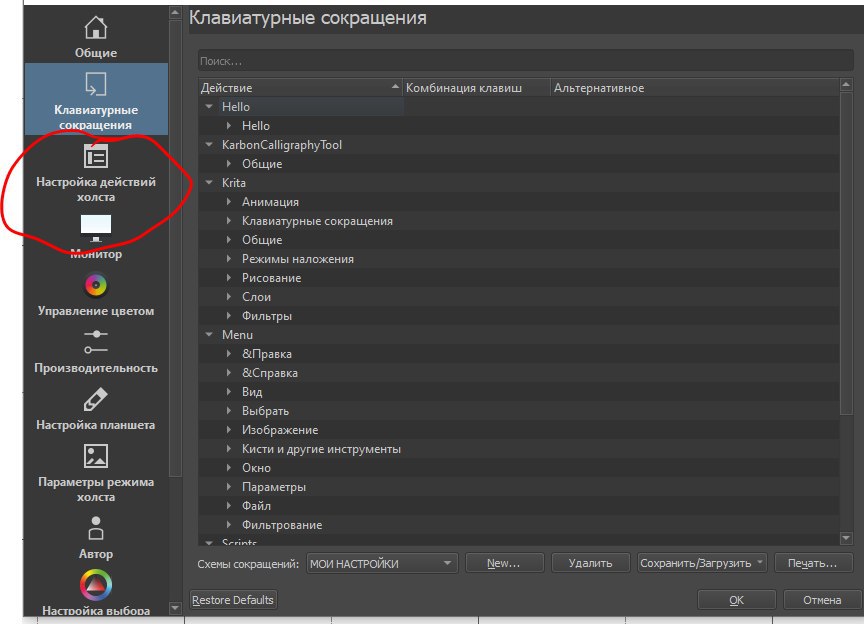
Task: Expand the &Правка menu category
Action: (x=229, y=354)
